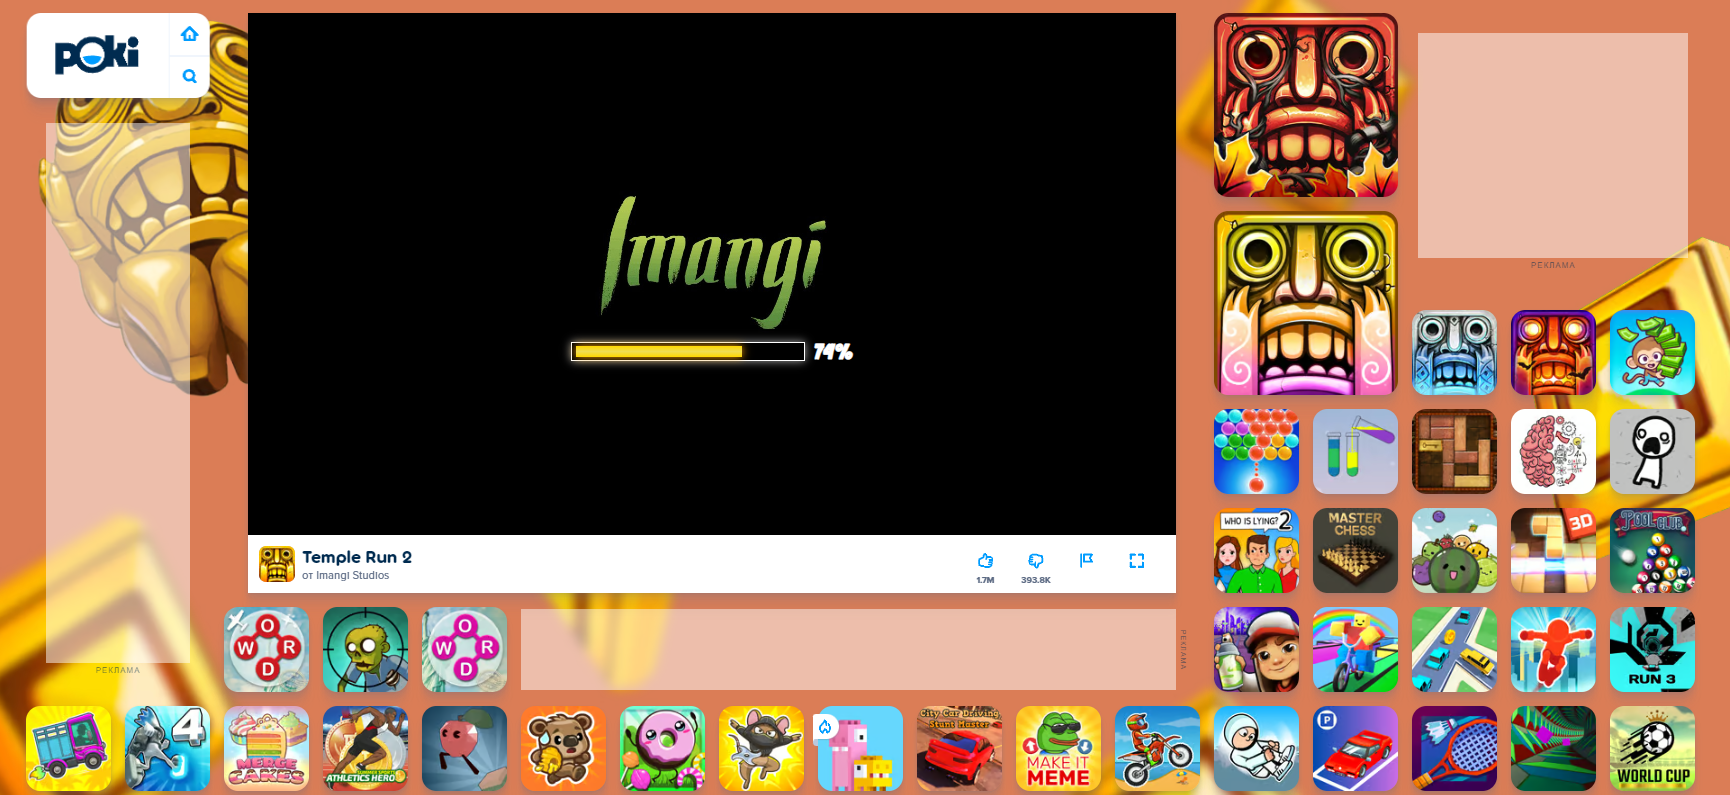Open City Car Driving Stunt Master

(x=959, y=749)
